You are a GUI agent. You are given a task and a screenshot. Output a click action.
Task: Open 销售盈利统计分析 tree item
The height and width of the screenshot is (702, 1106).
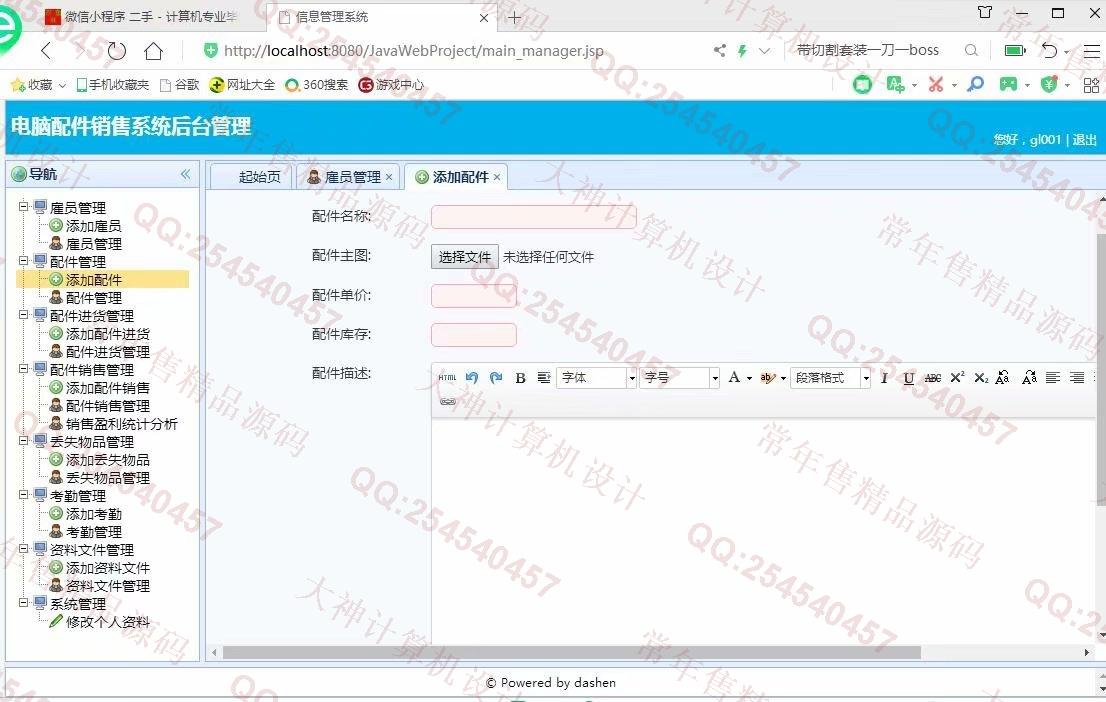coord(121,424)
